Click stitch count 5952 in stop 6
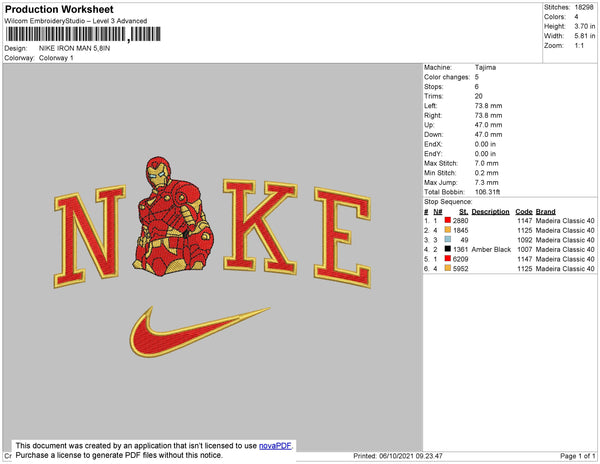Image resolution: width=600 pixels, height=464 pixels. (461, 269)
